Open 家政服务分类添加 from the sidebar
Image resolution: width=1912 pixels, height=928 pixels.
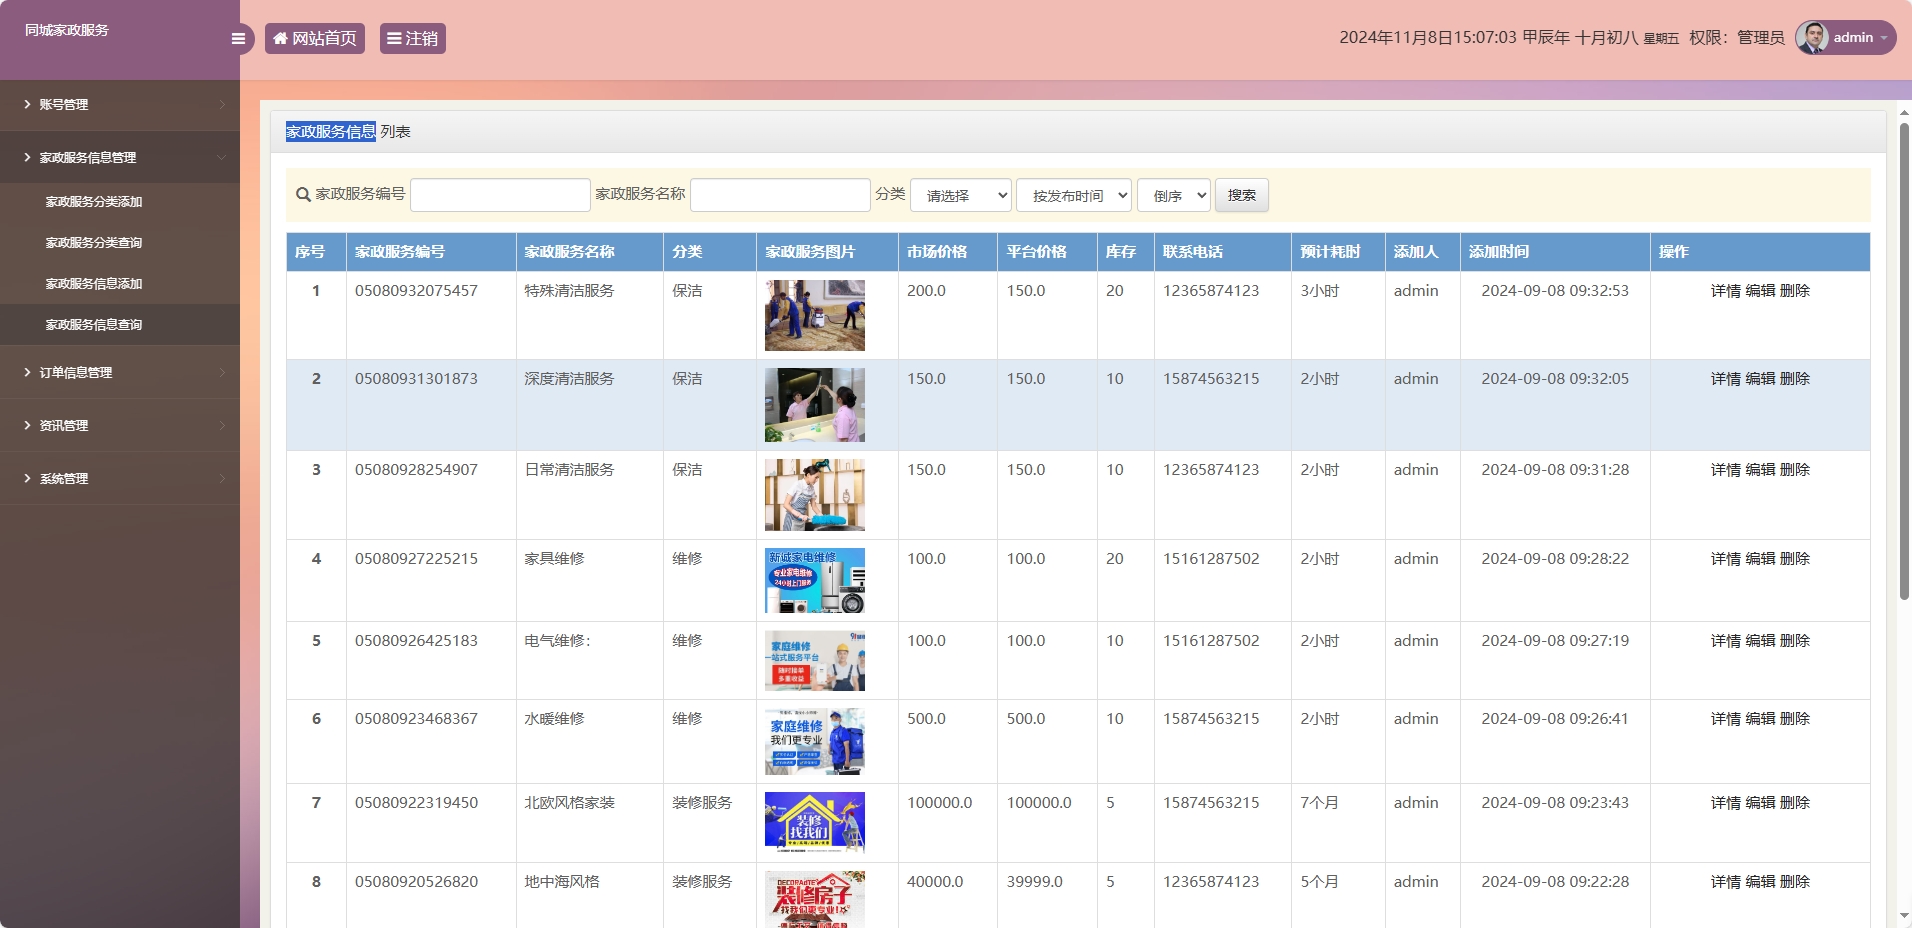[x=93, y=201]
